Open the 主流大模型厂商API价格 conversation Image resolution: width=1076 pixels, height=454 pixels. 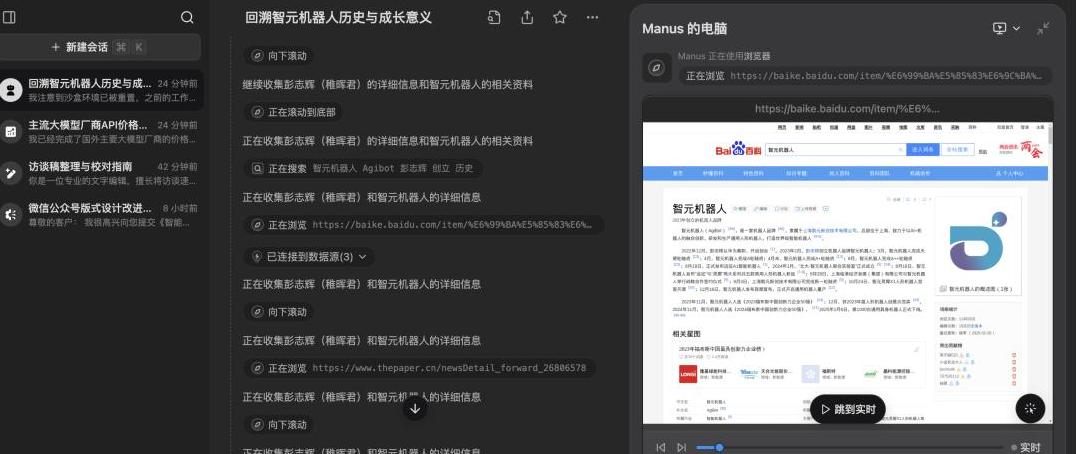click(x=100, y=132)
